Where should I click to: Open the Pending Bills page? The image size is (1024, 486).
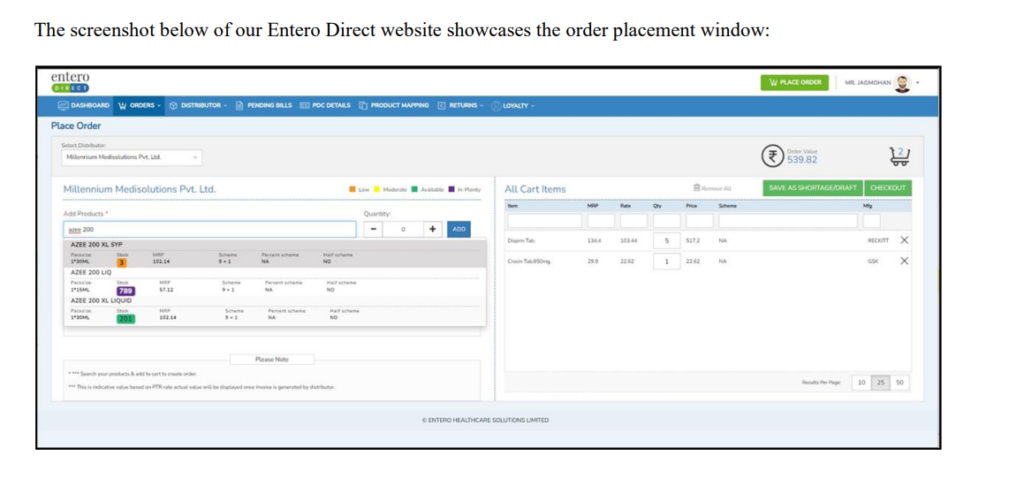pyautogui.click(x=264, y=105)
